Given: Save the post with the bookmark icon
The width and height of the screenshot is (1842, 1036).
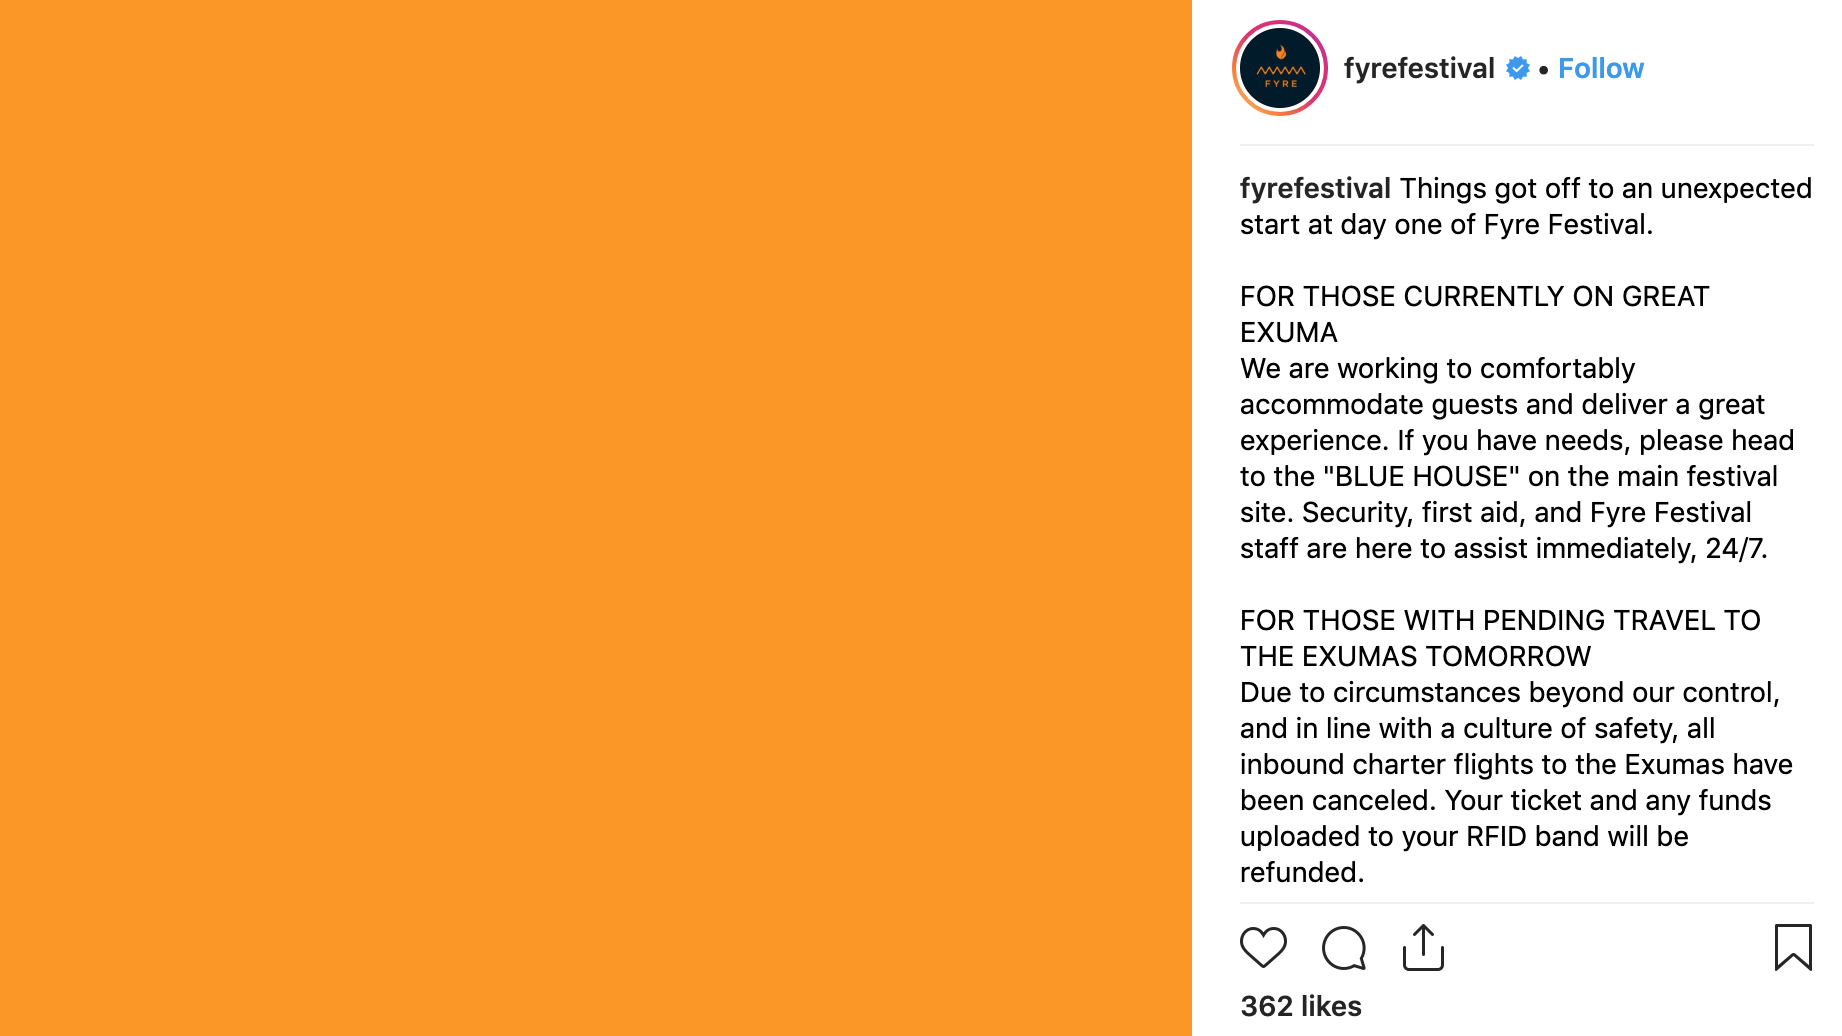Looking at the screenshot, I should click(1792, 947).
